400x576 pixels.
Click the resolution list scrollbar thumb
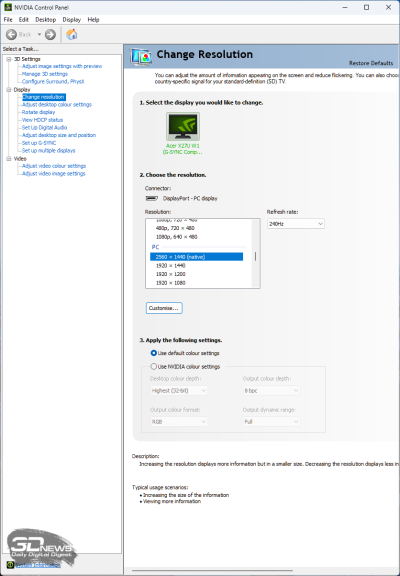point(255,256)
